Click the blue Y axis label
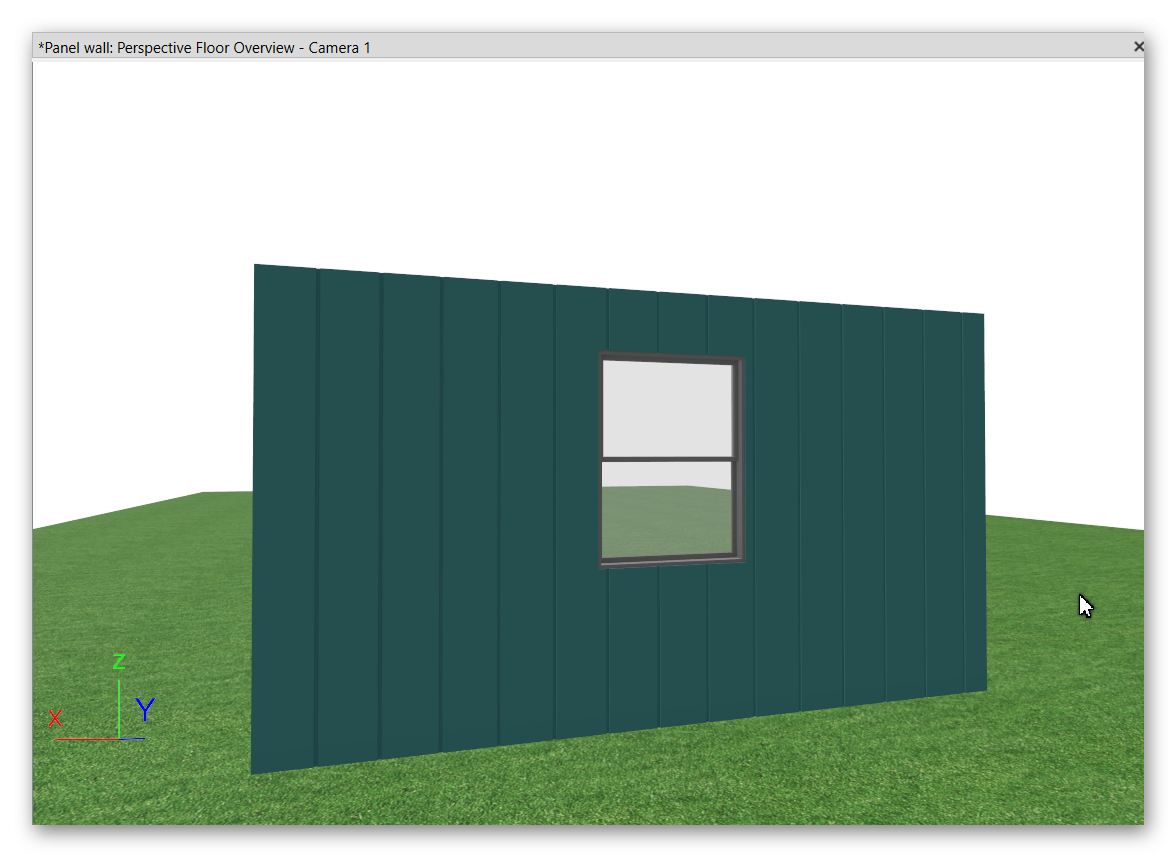The image size is (1176, 857). [x=145, y=710]
